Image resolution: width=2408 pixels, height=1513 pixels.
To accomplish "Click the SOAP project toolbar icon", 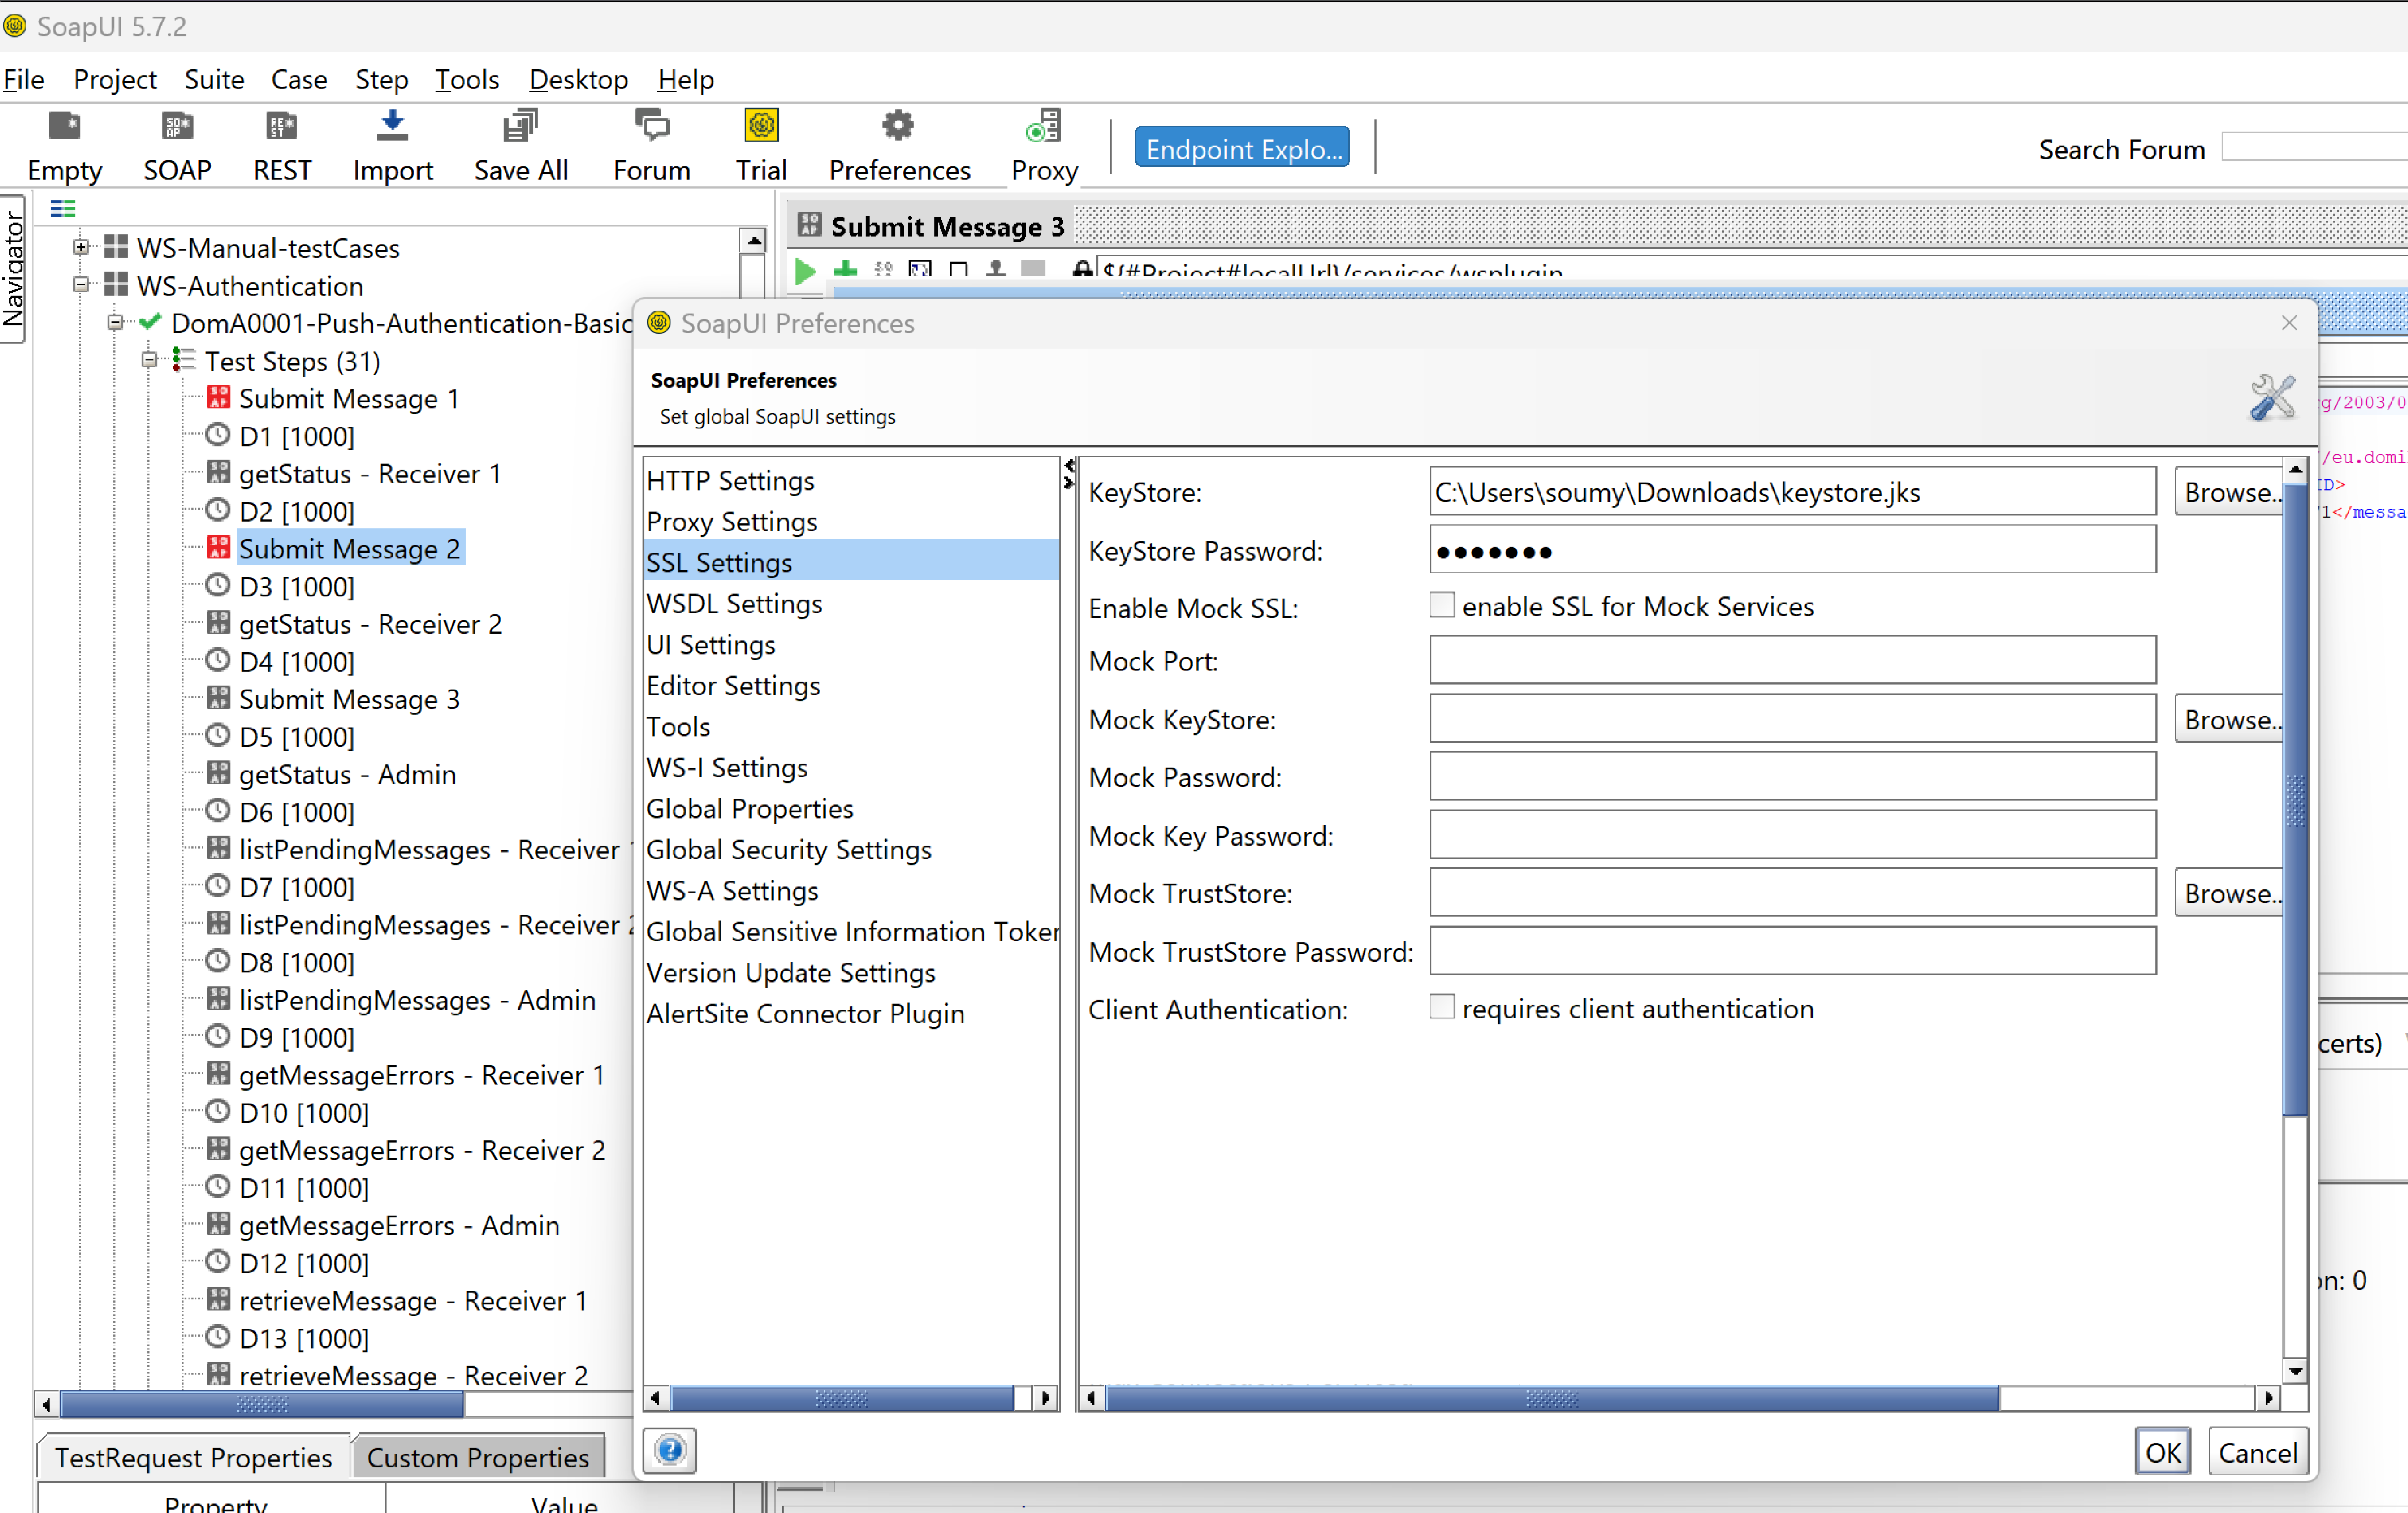I will 177,126.
